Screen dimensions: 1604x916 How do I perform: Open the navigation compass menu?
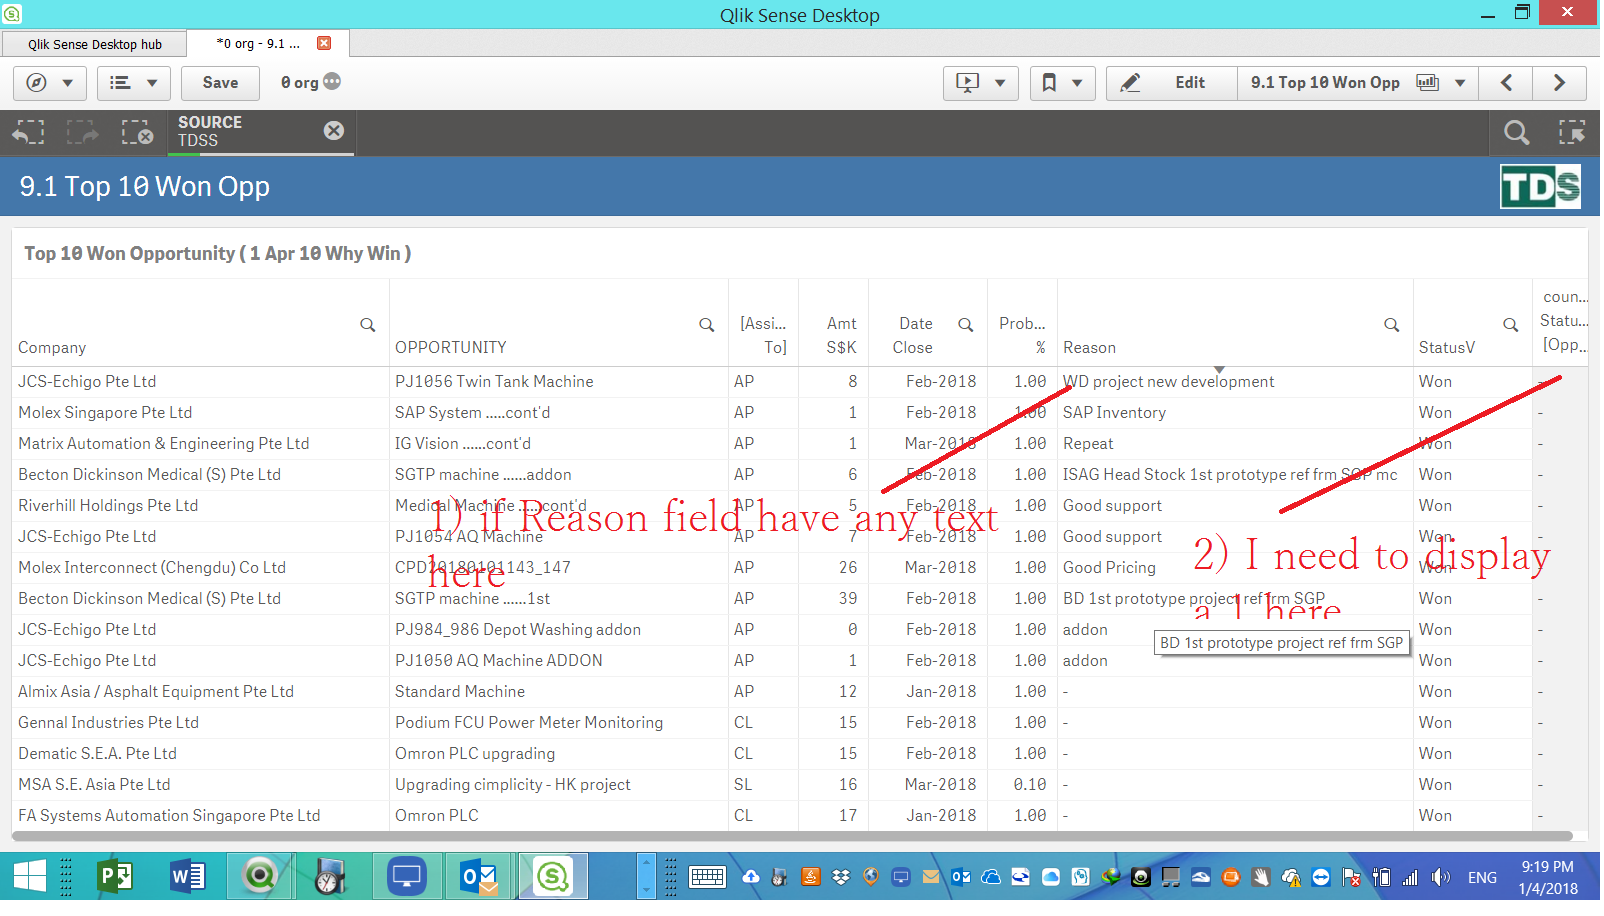(x=50, y=83)
